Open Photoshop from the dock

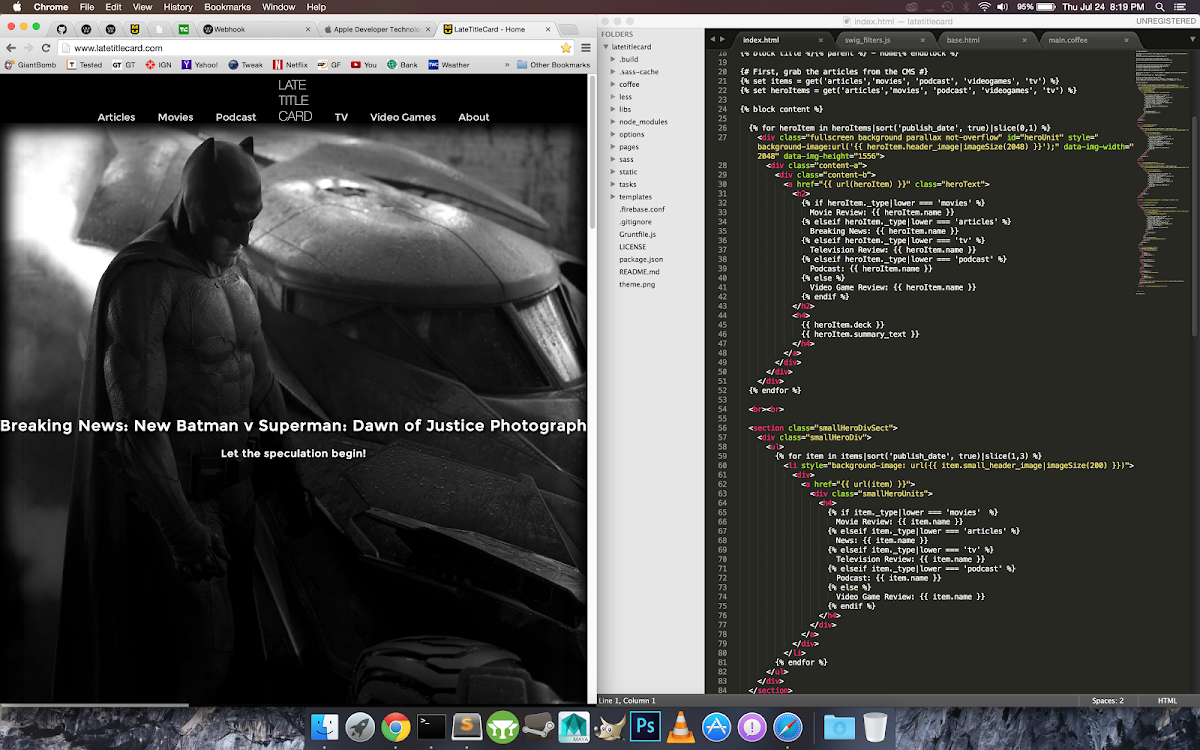646,726
